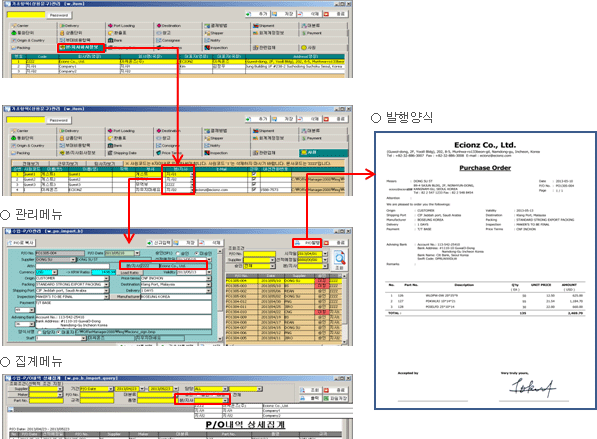Viewport: 597px width, 439px height.
Task: Click the Shipping Date tab icon, second window
Action: point(110,153)
